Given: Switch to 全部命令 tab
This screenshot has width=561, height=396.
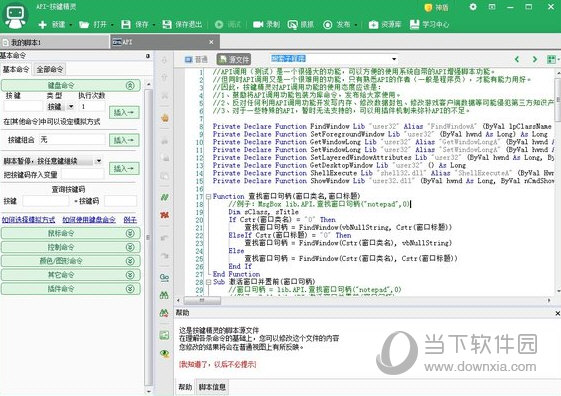Looking at the screenshot, I should 50,69.
